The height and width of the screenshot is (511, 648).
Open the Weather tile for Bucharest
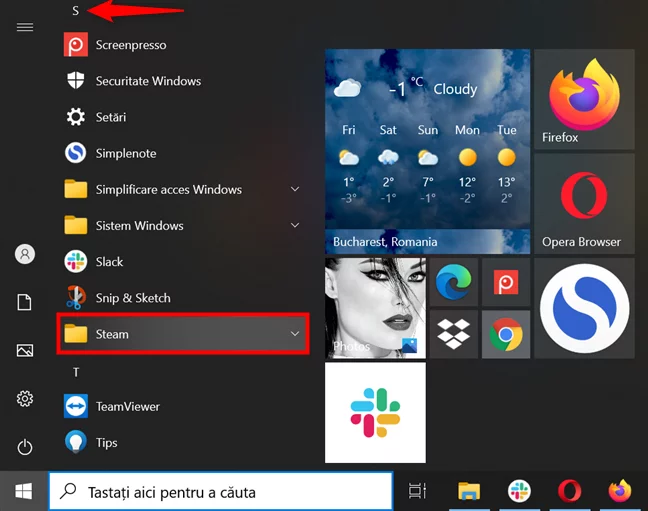pyautogui.click(x=427, y=151)
